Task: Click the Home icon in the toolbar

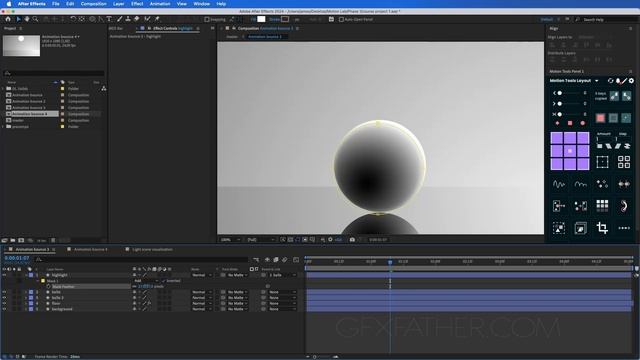Action: click(8, 19)
